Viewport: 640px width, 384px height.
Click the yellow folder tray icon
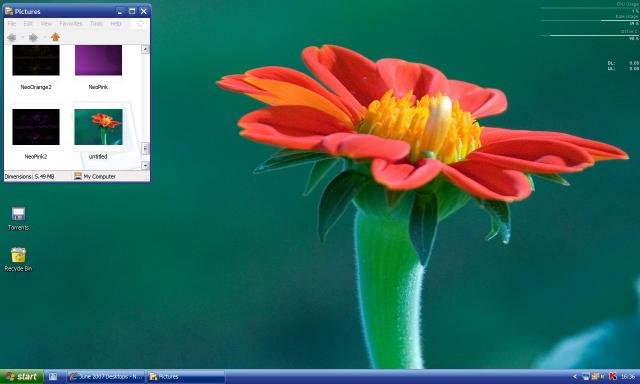[x=597, y=376]
